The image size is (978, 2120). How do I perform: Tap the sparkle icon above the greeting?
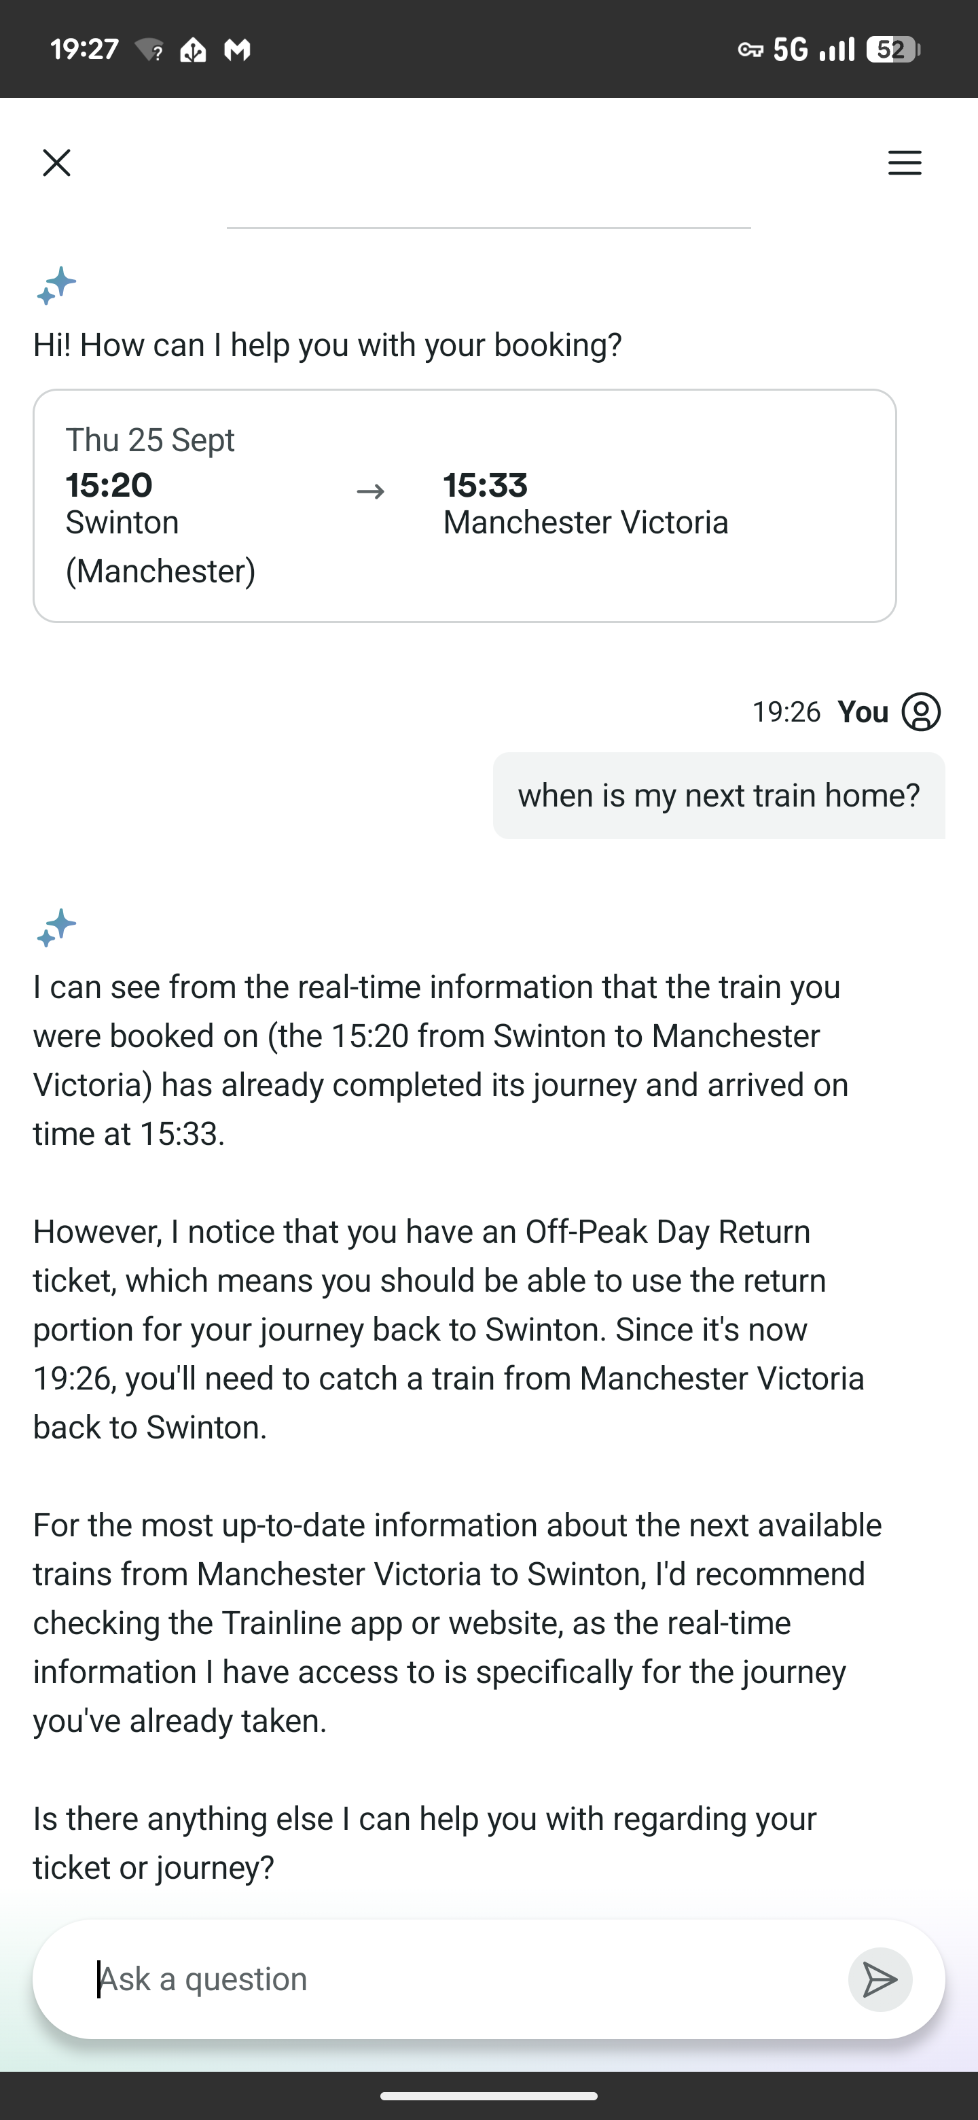(56, 286)
